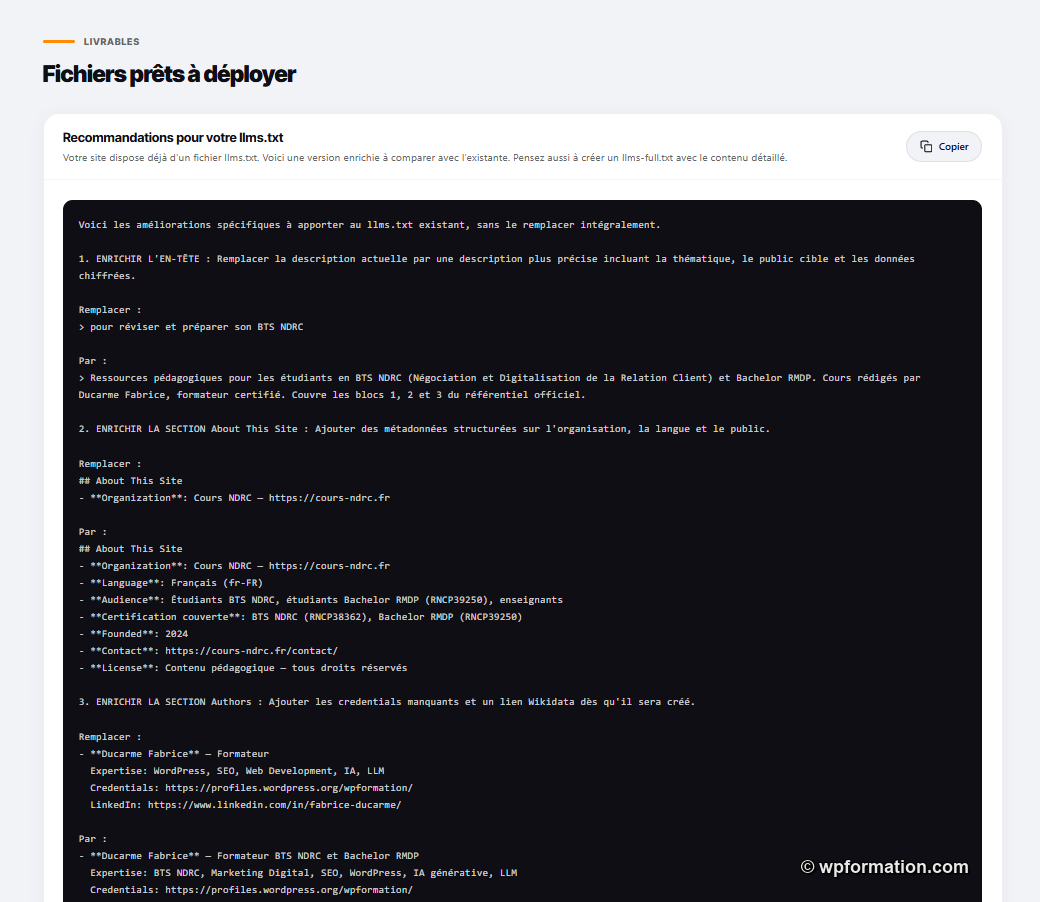Click 'Expertise: WordPress, SEO, Web Development' line
This screenshot has width=1040, height=902.
coord(237,771)
